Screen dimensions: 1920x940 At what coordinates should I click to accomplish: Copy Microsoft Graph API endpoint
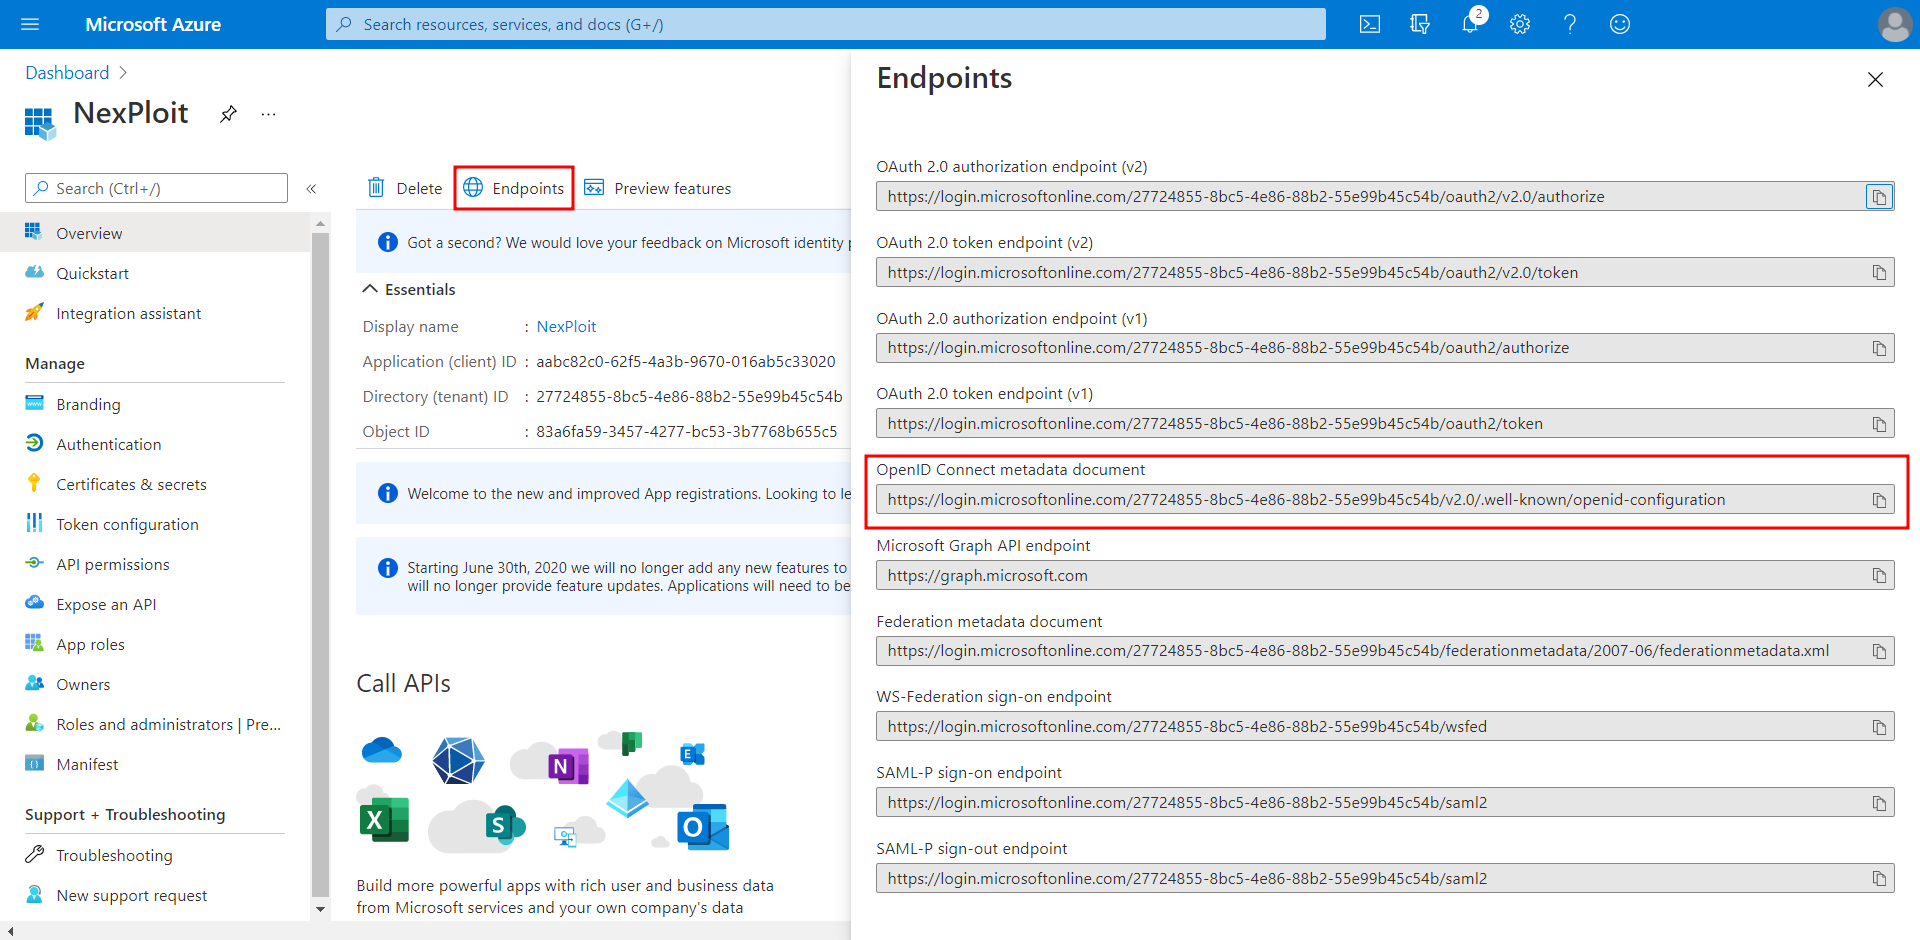(1879, 576)
